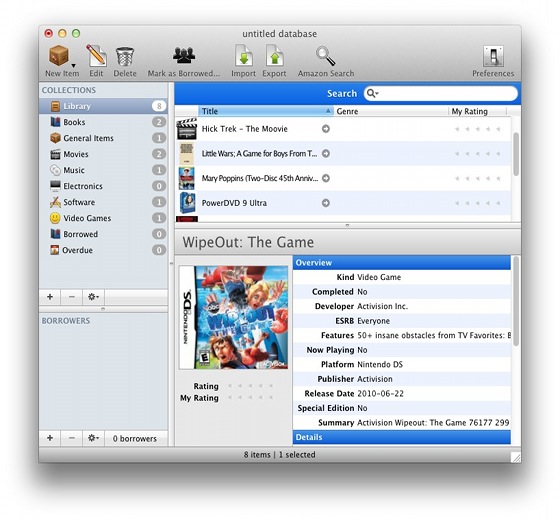Expand the Details section header
The height and width of the screenshot is (520, 560).
(402, 437)
